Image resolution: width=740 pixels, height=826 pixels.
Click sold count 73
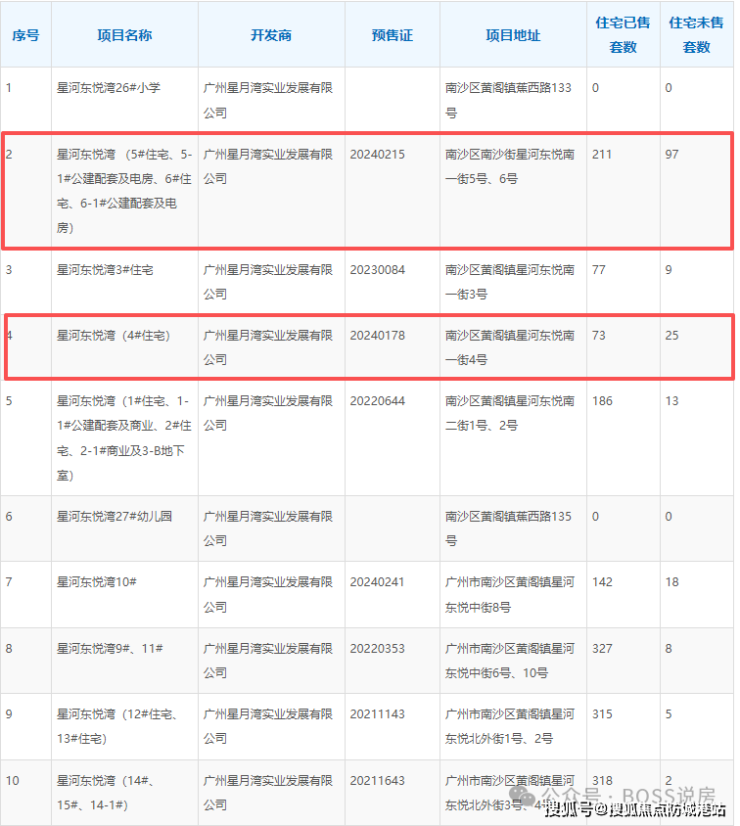click(x=599, y=336)
